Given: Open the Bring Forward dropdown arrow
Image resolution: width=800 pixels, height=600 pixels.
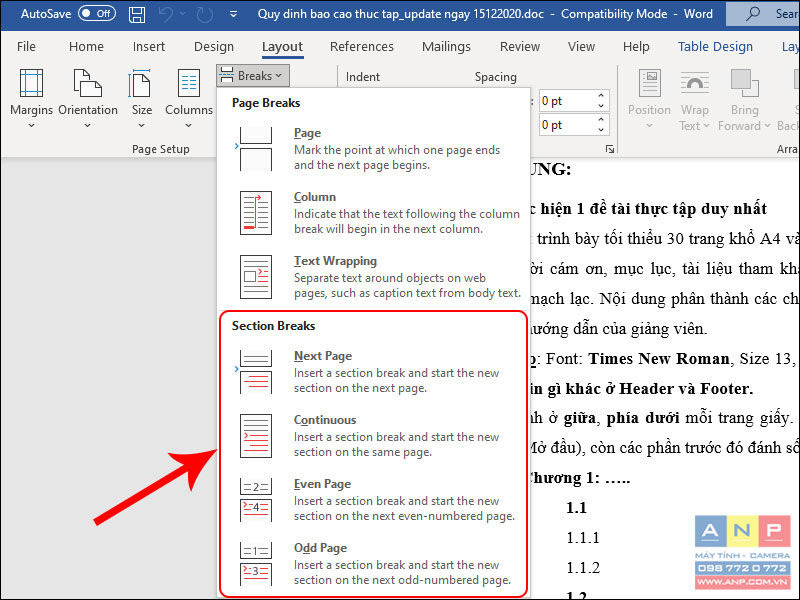Looking at the screenshot, I should coord(767,126).
